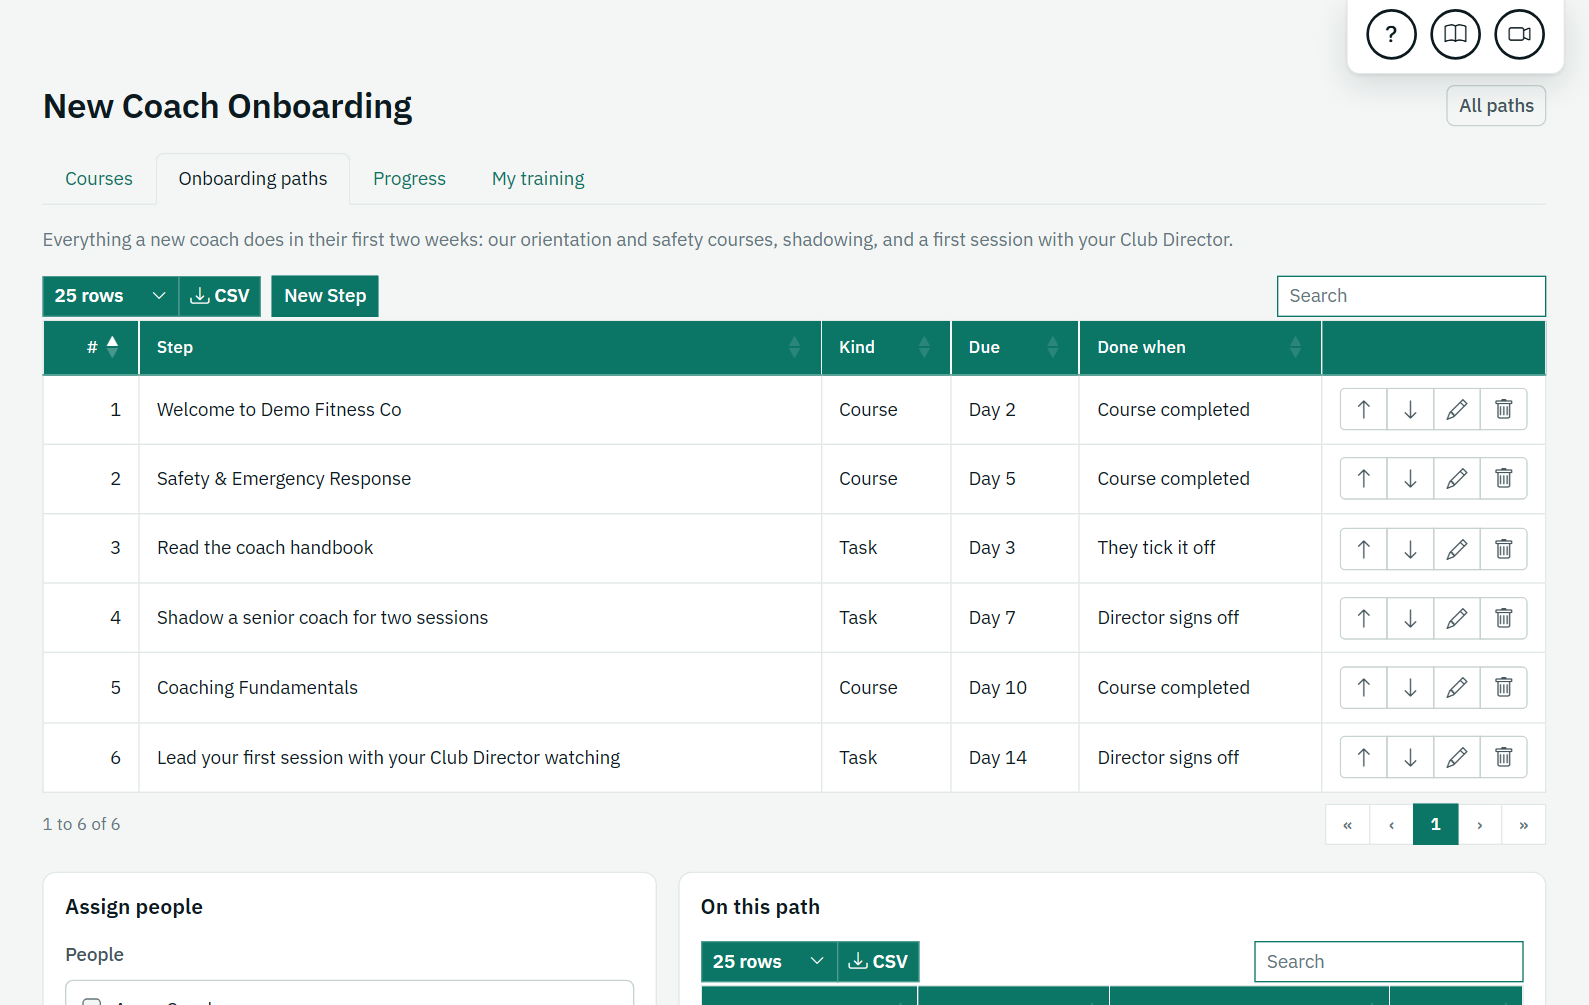Focus the 'On this path' Search field
Viewport: 1589px width, 1005px height.
click(1388, 961)
